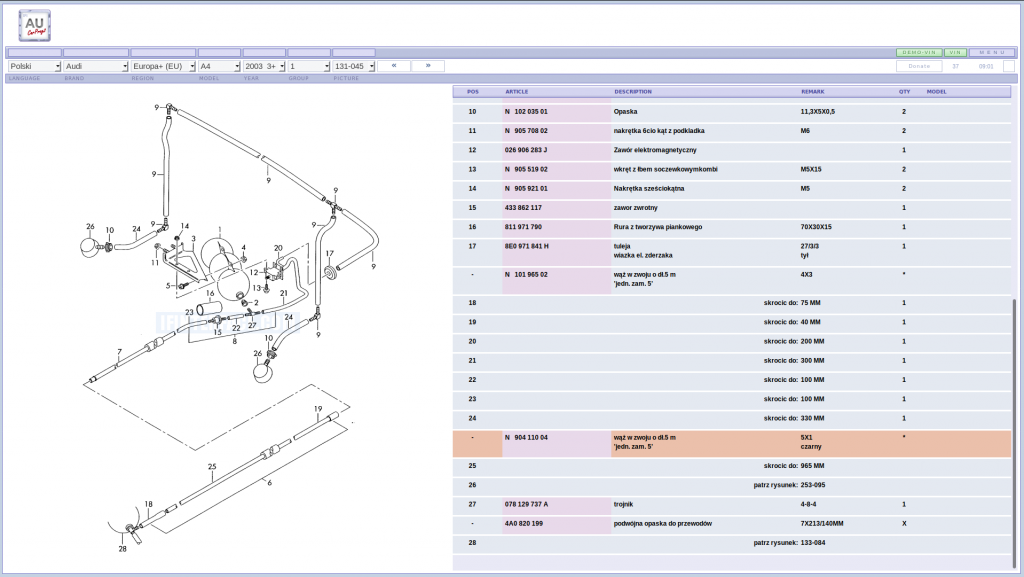Viewport: 1024px width, 577px height.
Task: Open linked drawing 253-095 in row 26
Action: [x=812, y=485]
